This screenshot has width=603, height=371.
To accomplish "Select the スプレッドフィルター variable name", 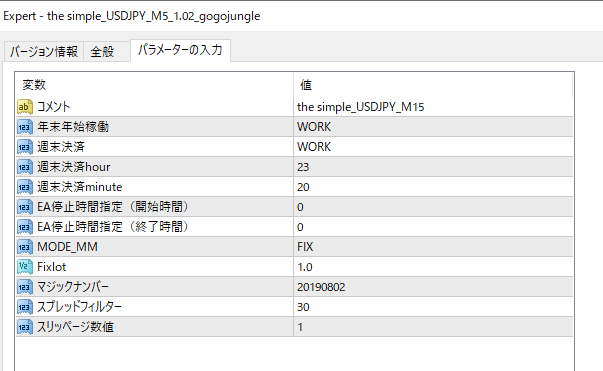I will pos(79,307).
